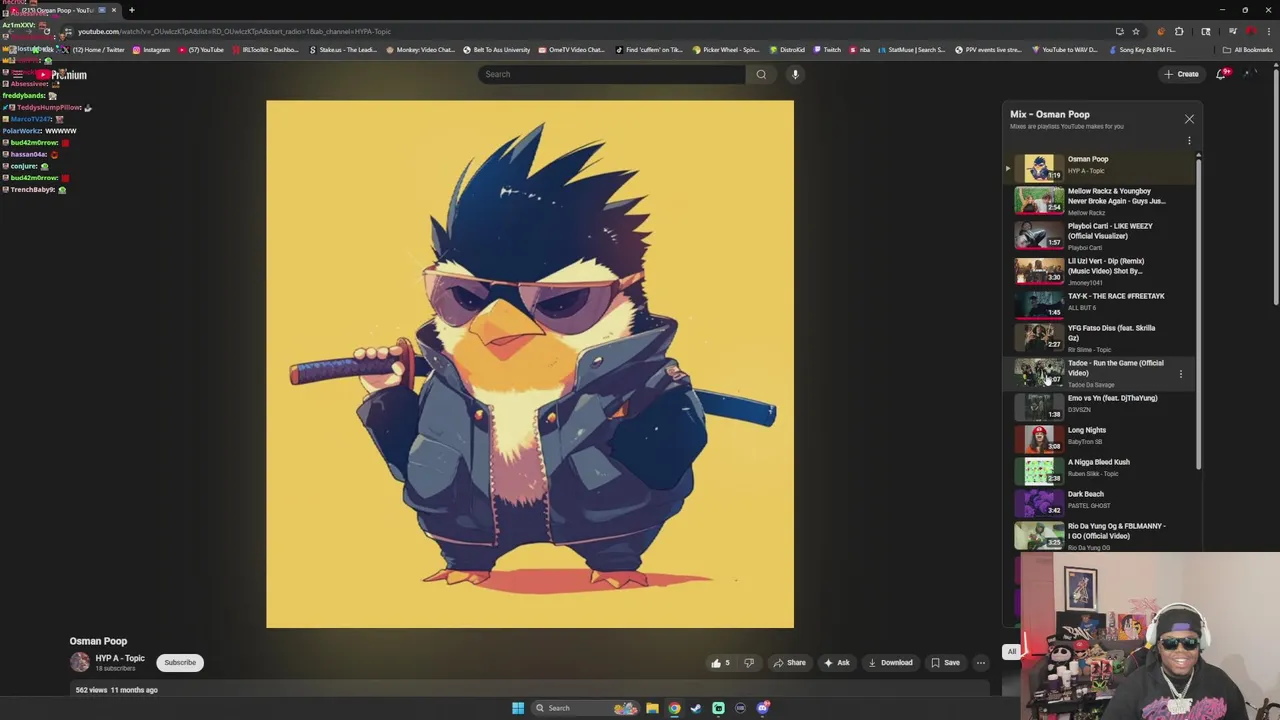Play Lil Uzi Vert Dip remix

1100,271
